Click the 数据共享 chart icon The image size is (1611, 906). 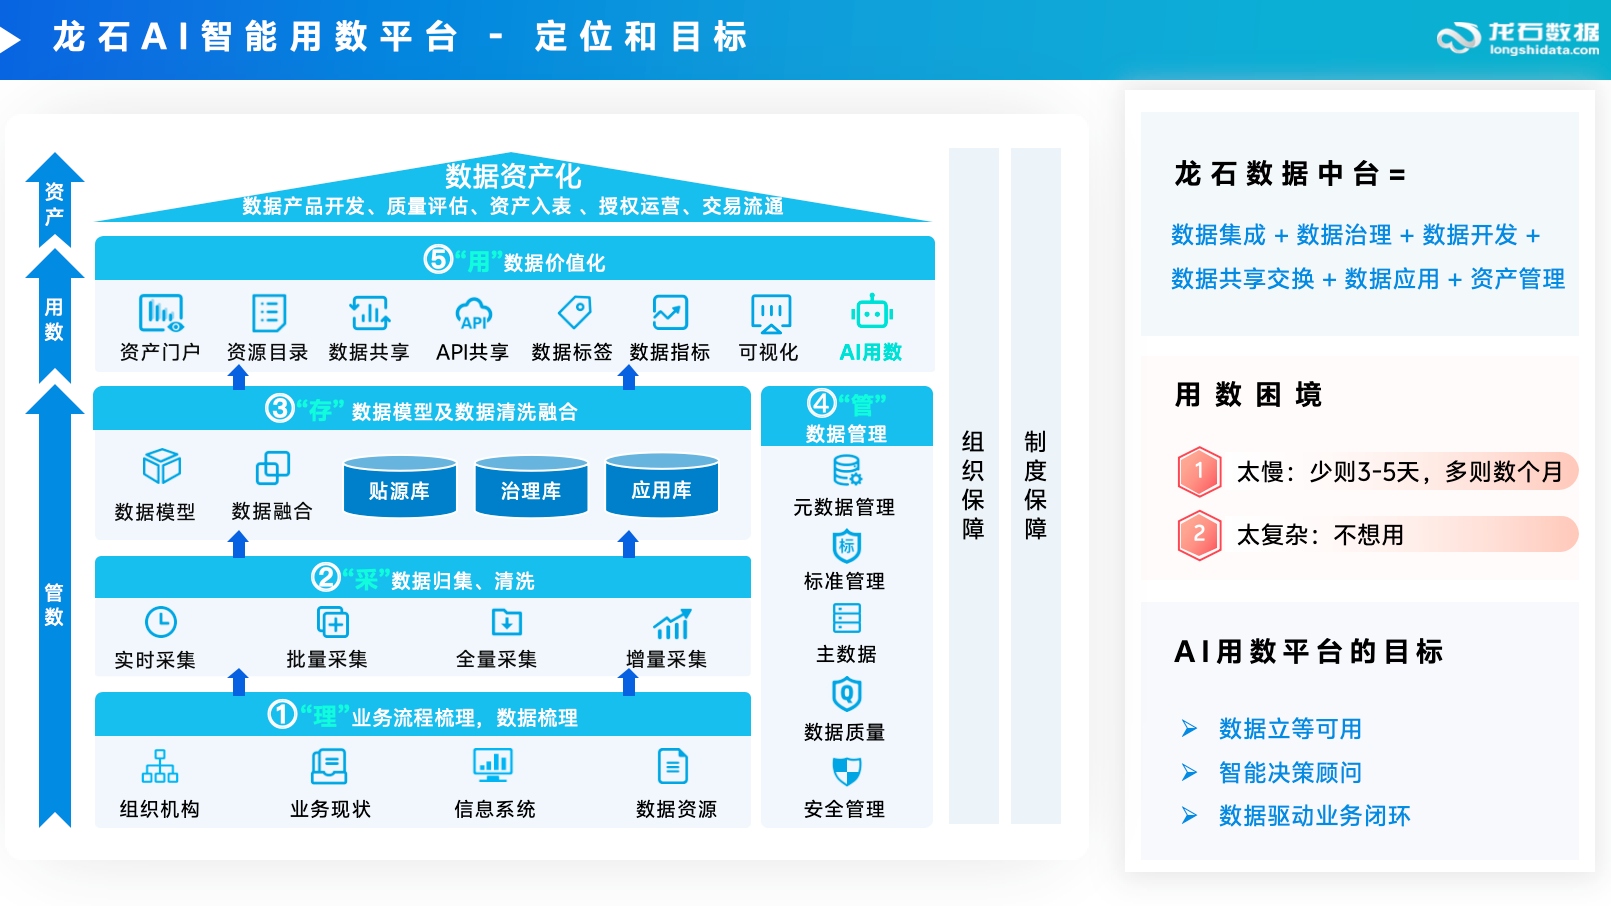[369, 313]
